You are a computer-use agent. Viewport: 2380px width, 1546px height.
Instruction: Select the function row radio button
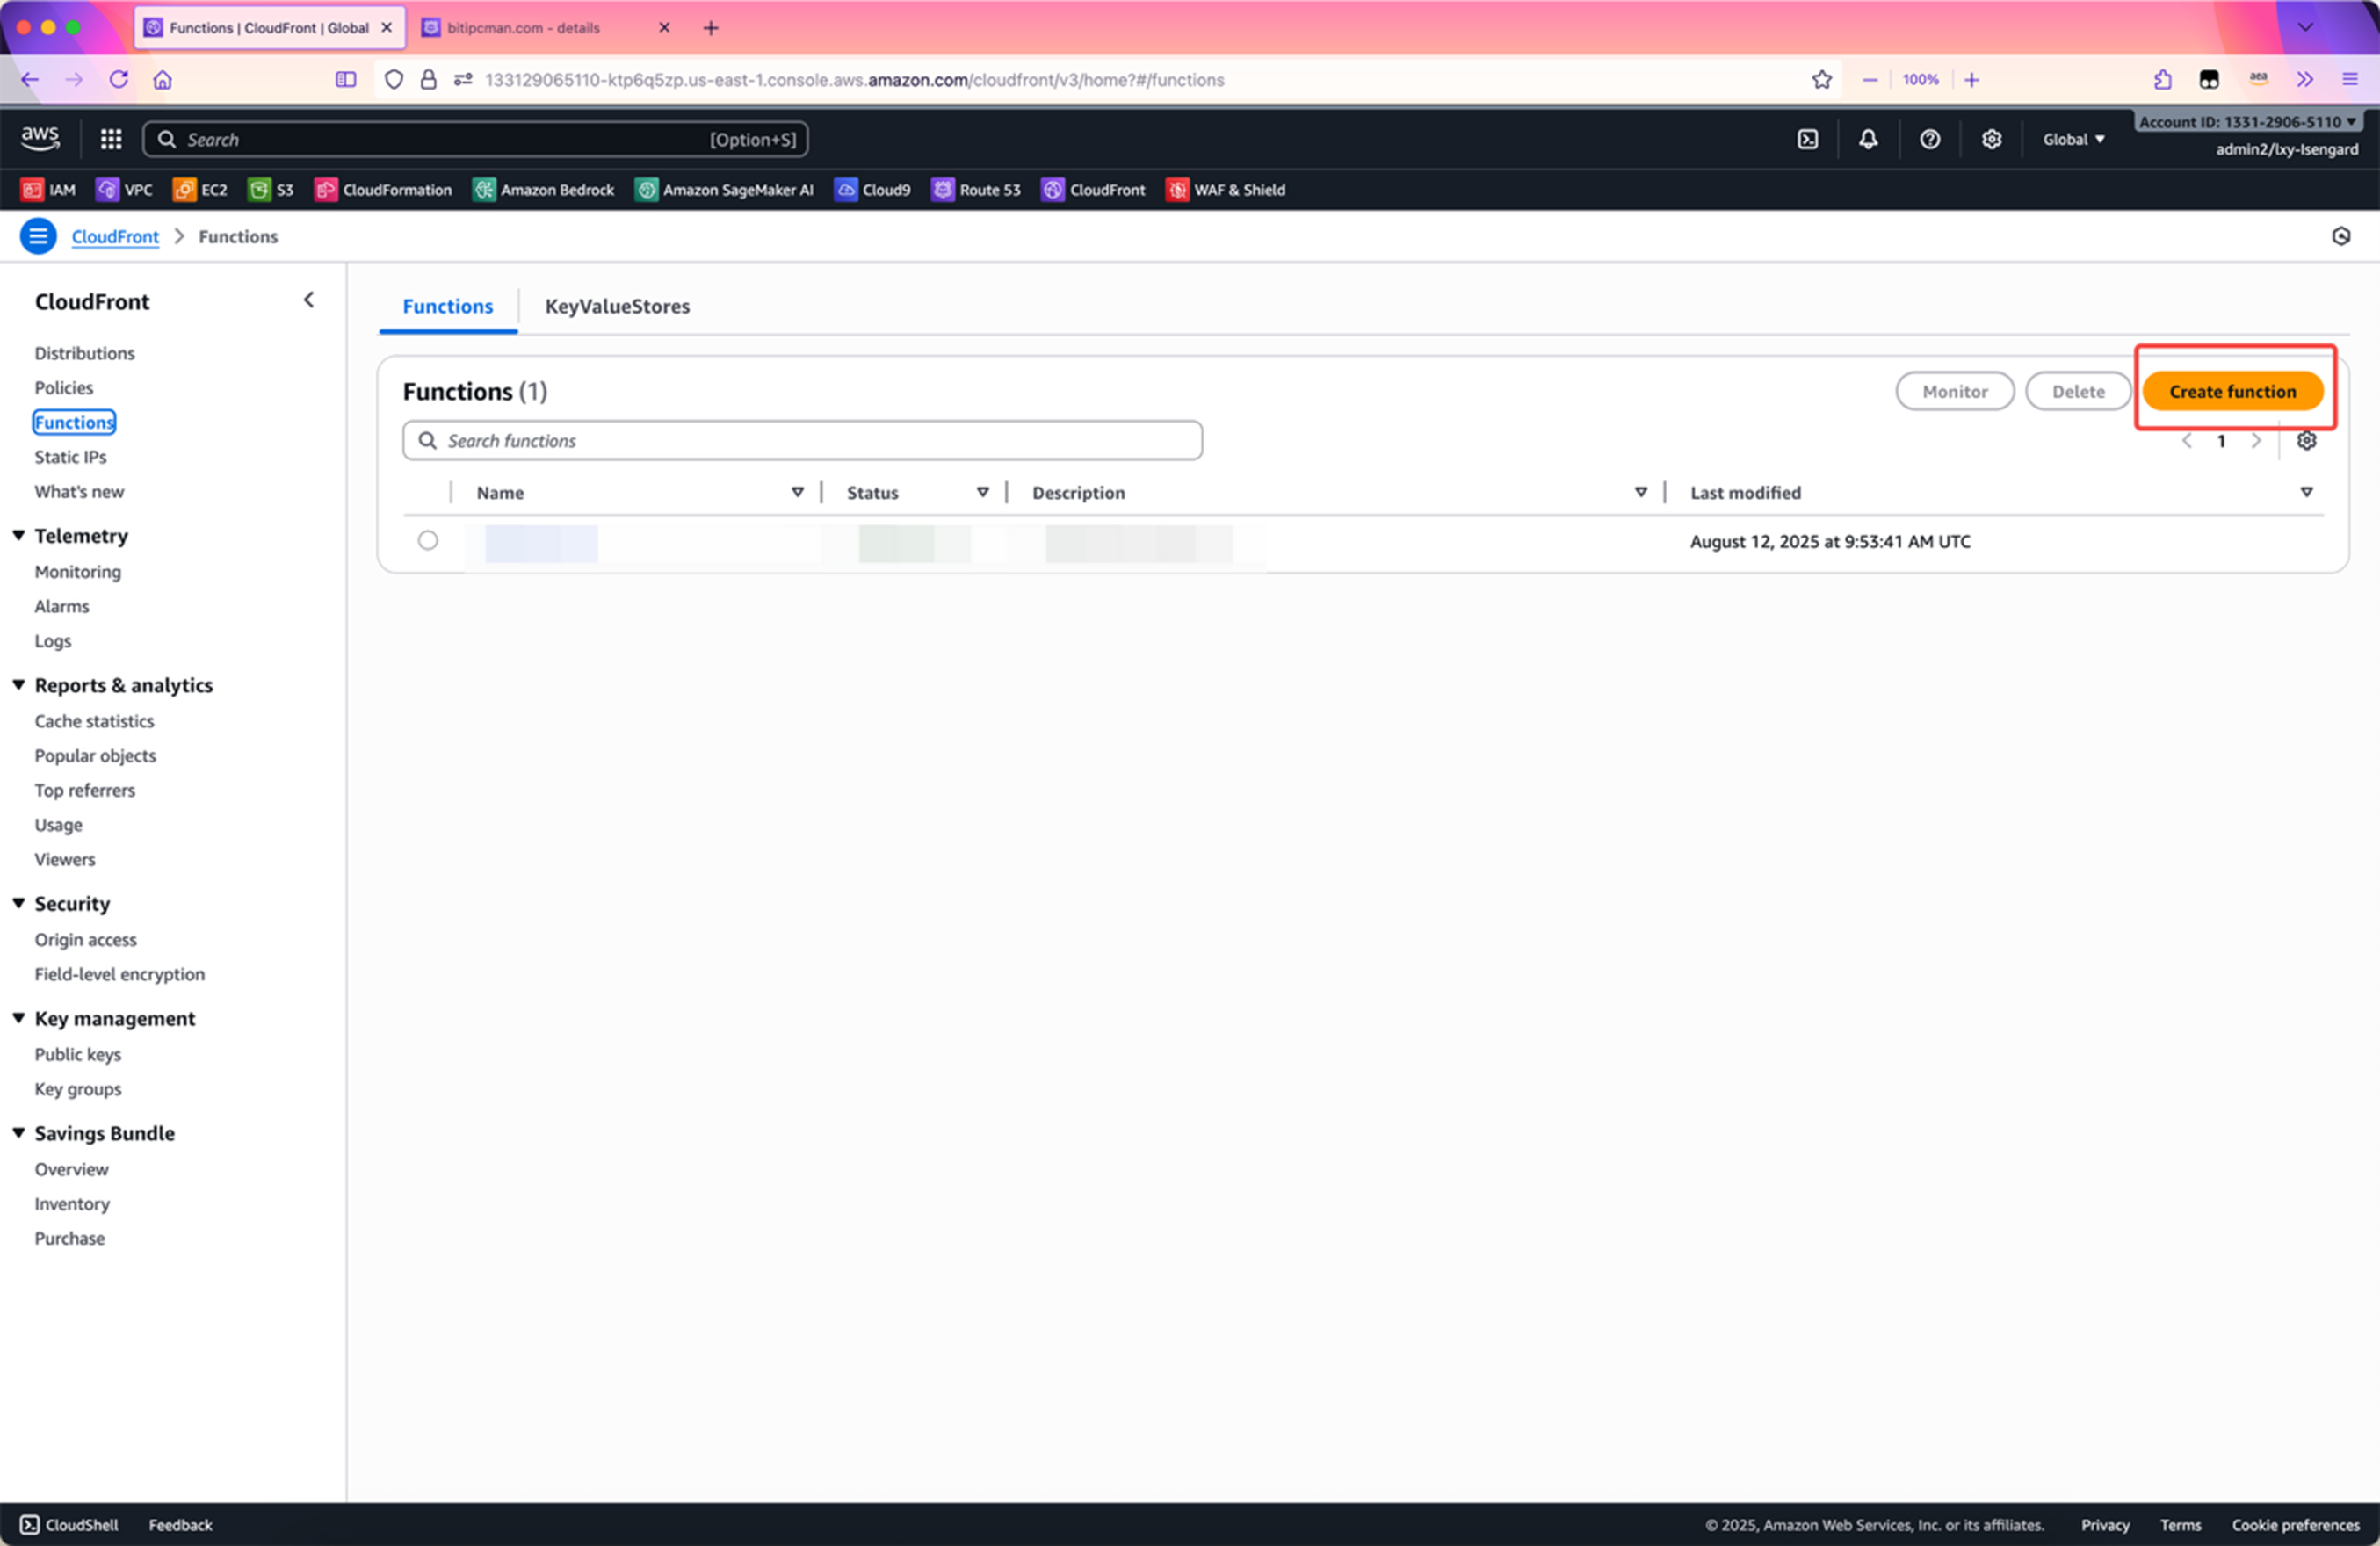click(428, 541)
